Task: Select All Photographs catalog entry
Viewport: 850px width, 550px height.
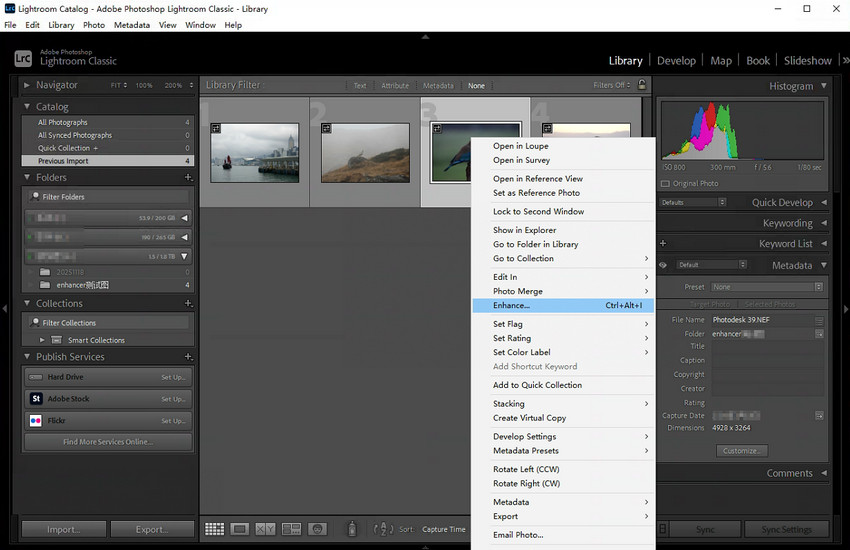Action: click(x=108, y=122)
